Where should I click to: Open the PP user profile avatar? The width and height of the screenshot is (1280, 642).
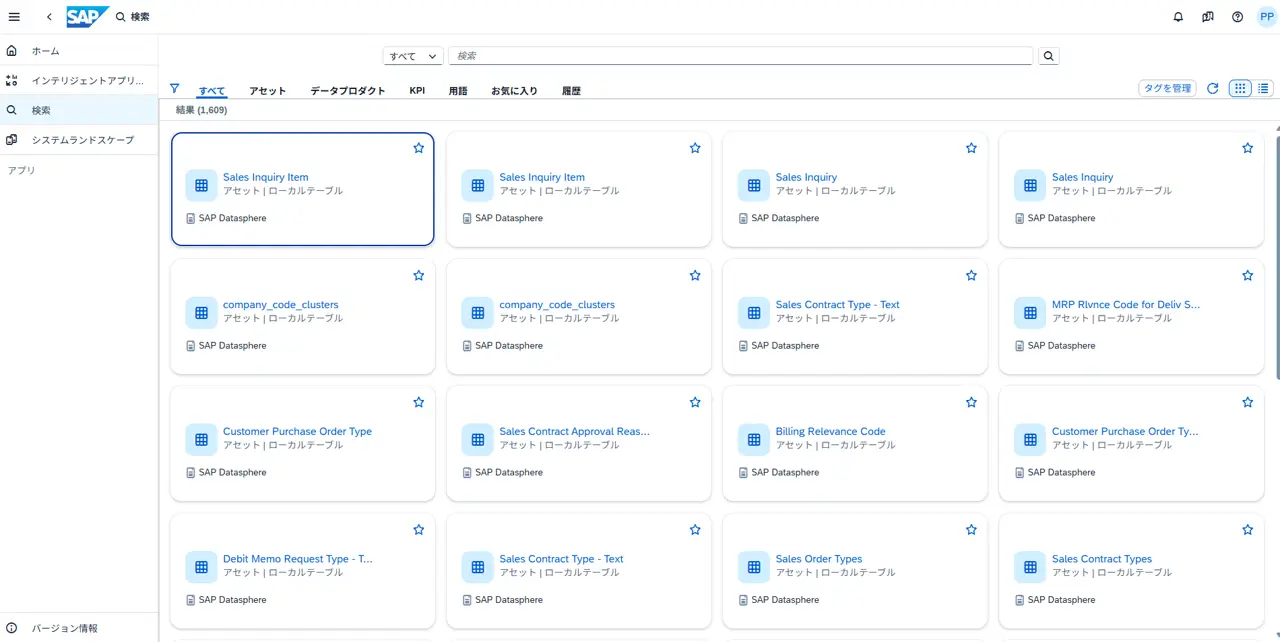[x=1266, y=17]
